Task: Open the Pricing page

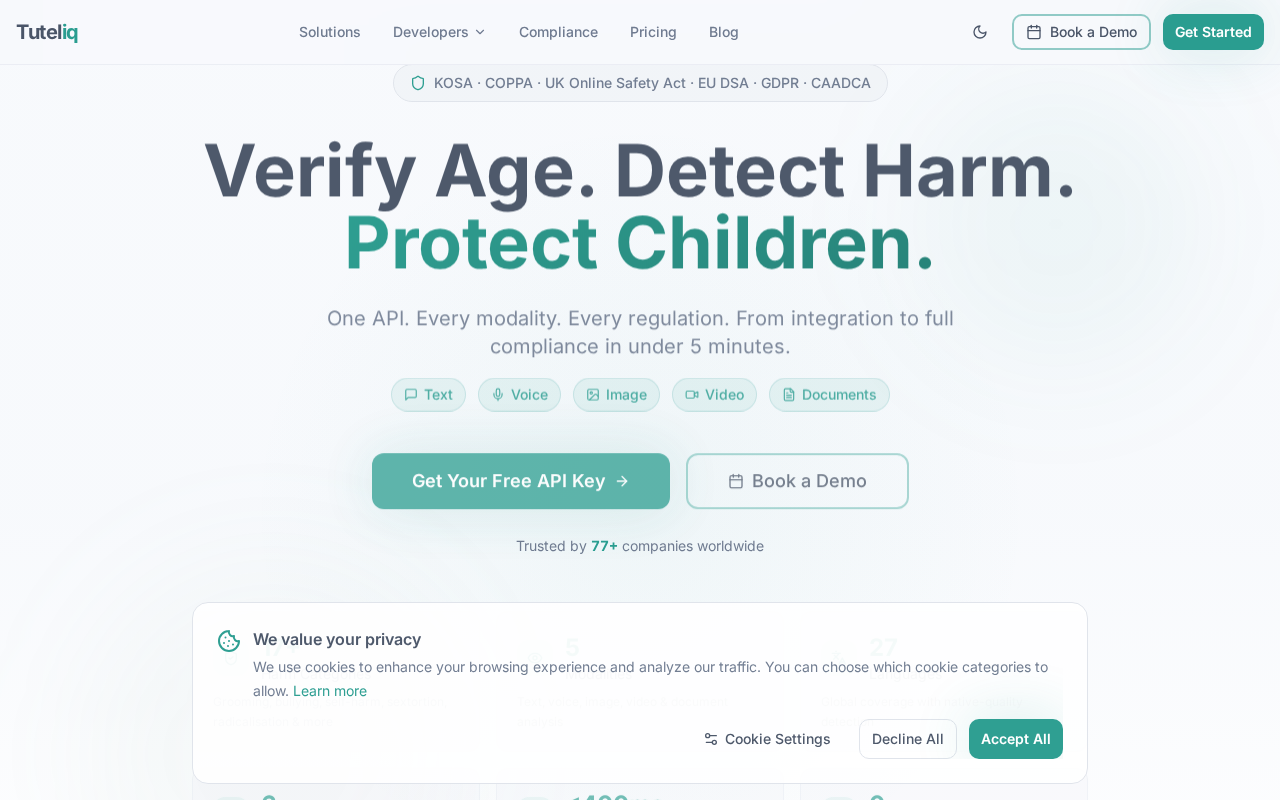Action: [653, 32]
